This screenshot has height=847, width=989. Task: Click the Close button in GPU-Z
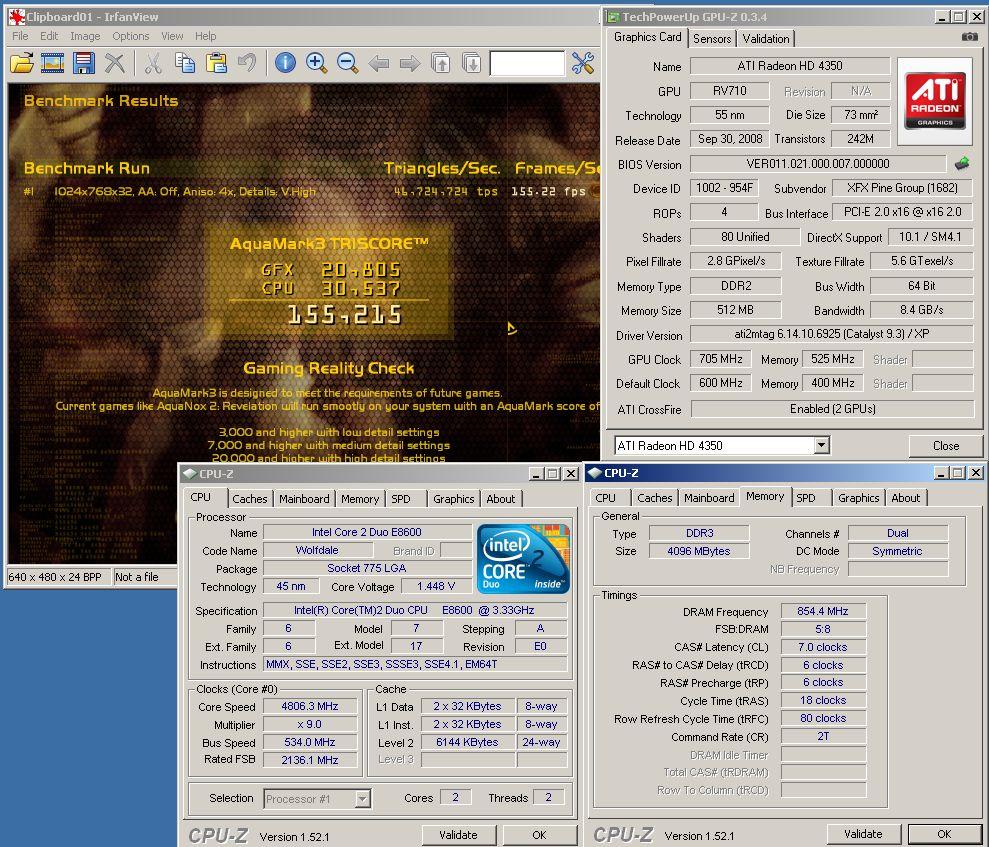945,445
